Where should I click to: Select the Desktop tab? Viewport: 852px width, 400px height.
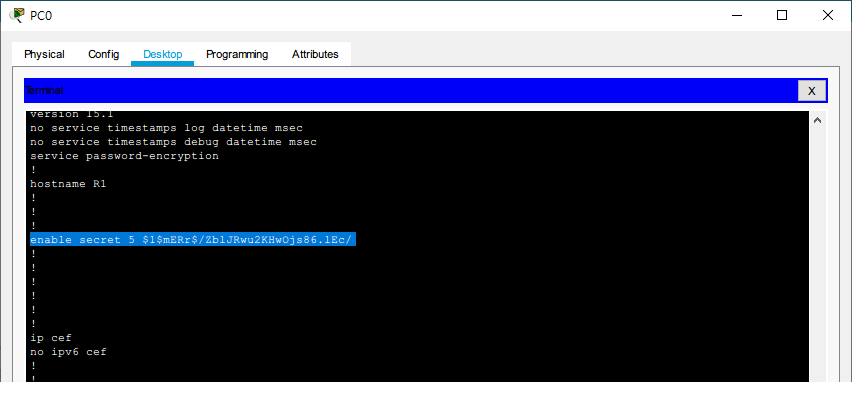click(x=163, y=54)
